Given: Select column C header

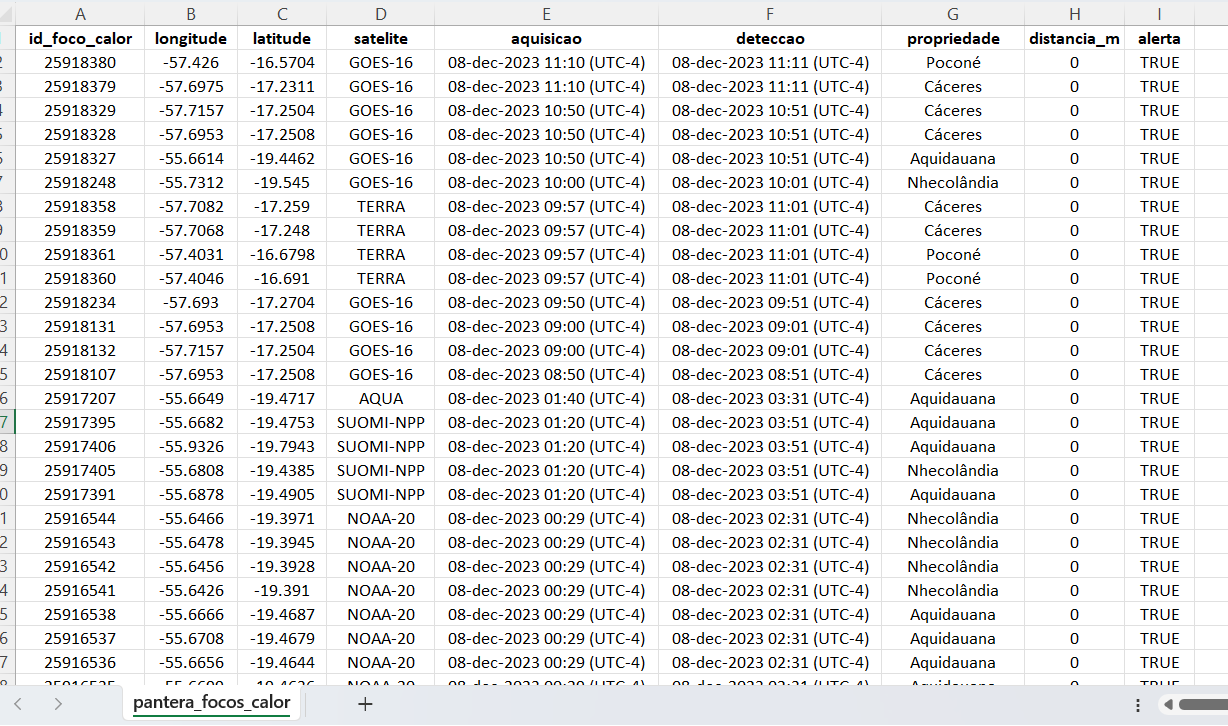Looking at the screenshot, I should click(282, 14).
